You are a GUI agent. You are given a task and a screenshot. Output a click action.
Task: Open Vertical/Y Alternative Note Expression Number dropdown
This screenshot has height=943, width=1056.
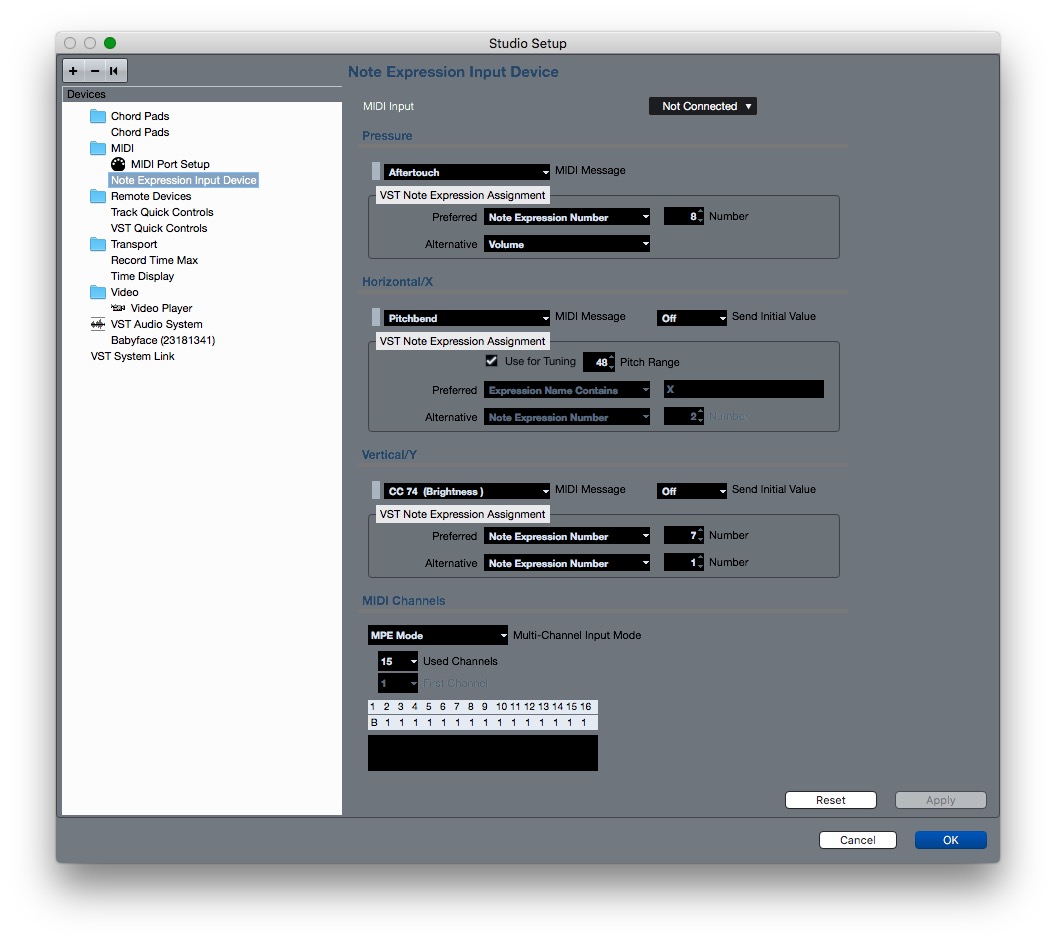point(566,563)
